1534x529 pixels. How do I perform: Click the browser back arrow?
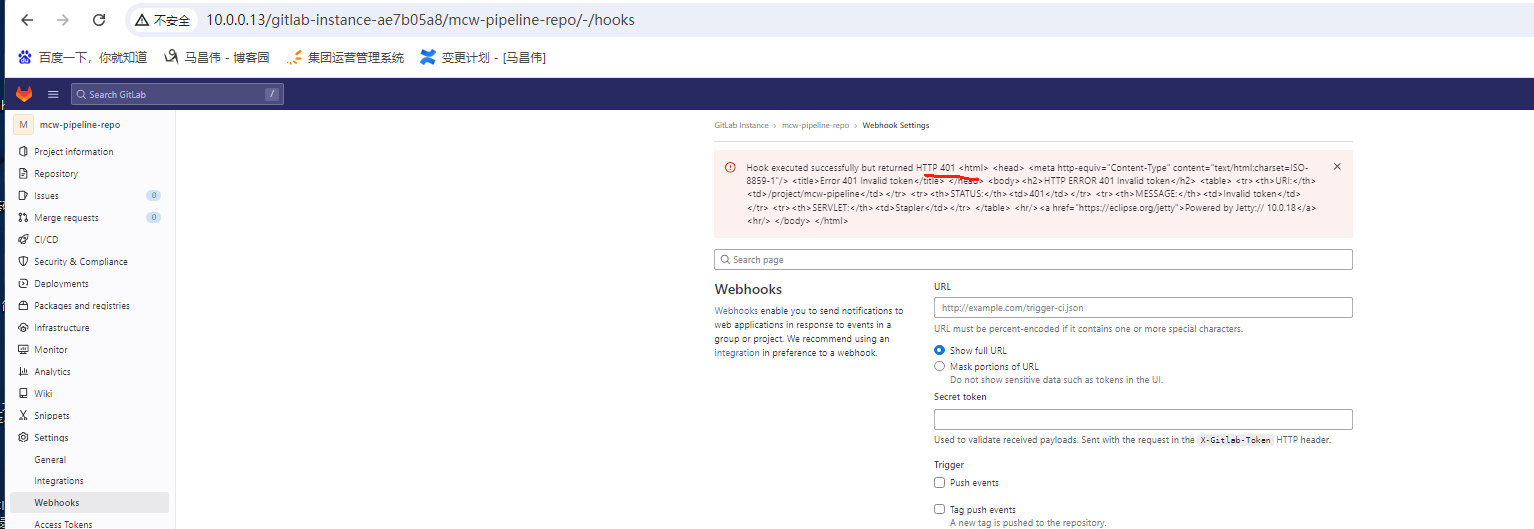27,20
